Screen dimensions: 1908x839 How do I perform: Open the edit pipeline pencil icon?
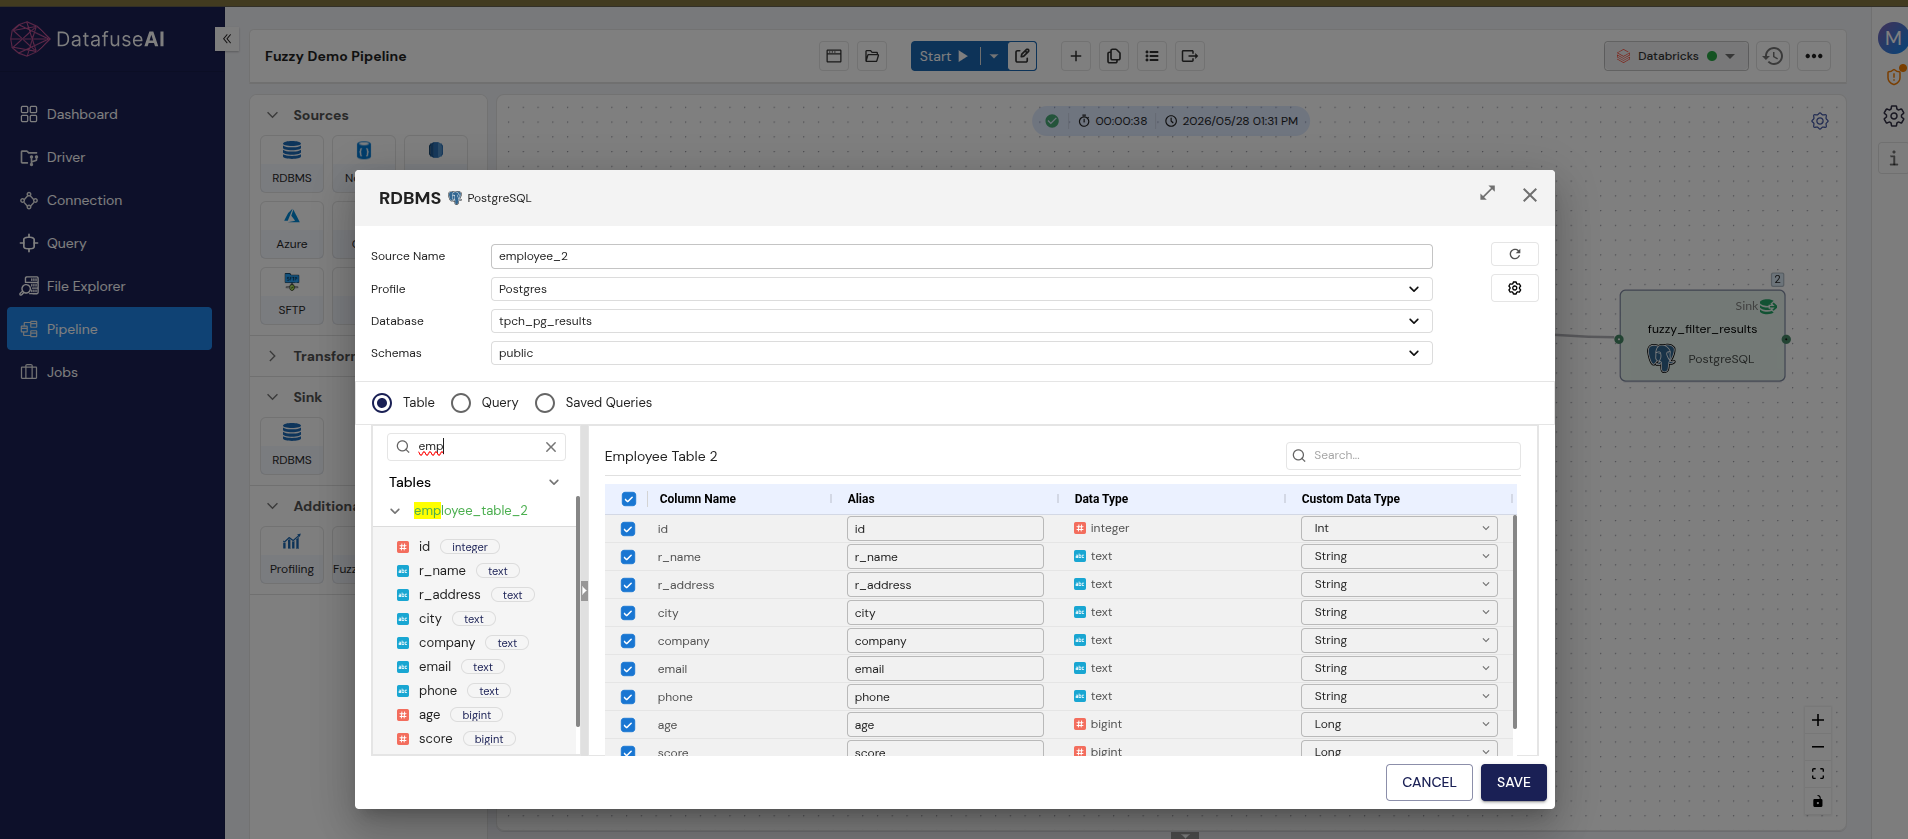coord(1022,56)
